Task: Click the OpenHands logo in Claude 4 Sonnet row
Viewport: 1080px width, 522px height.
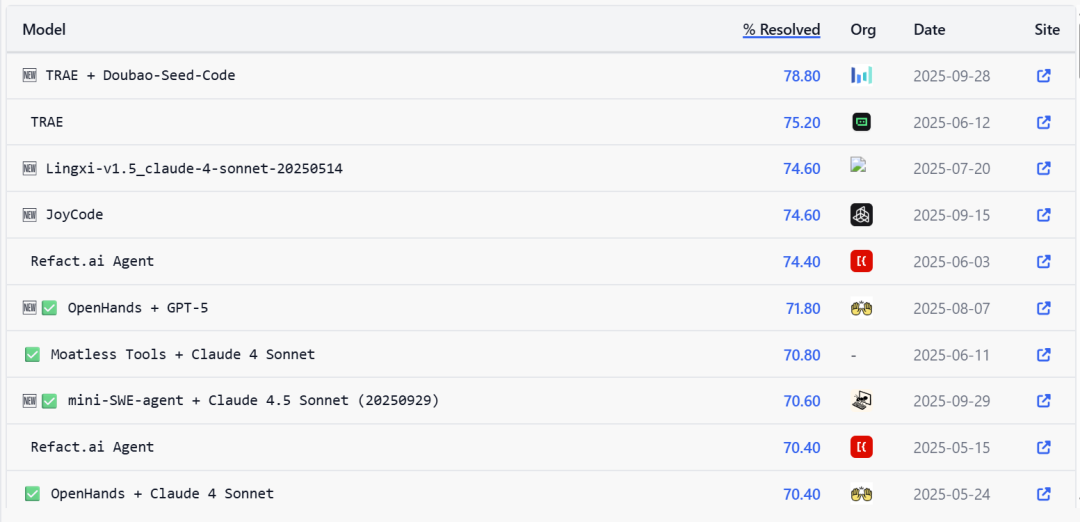Action: click(862, 493)
